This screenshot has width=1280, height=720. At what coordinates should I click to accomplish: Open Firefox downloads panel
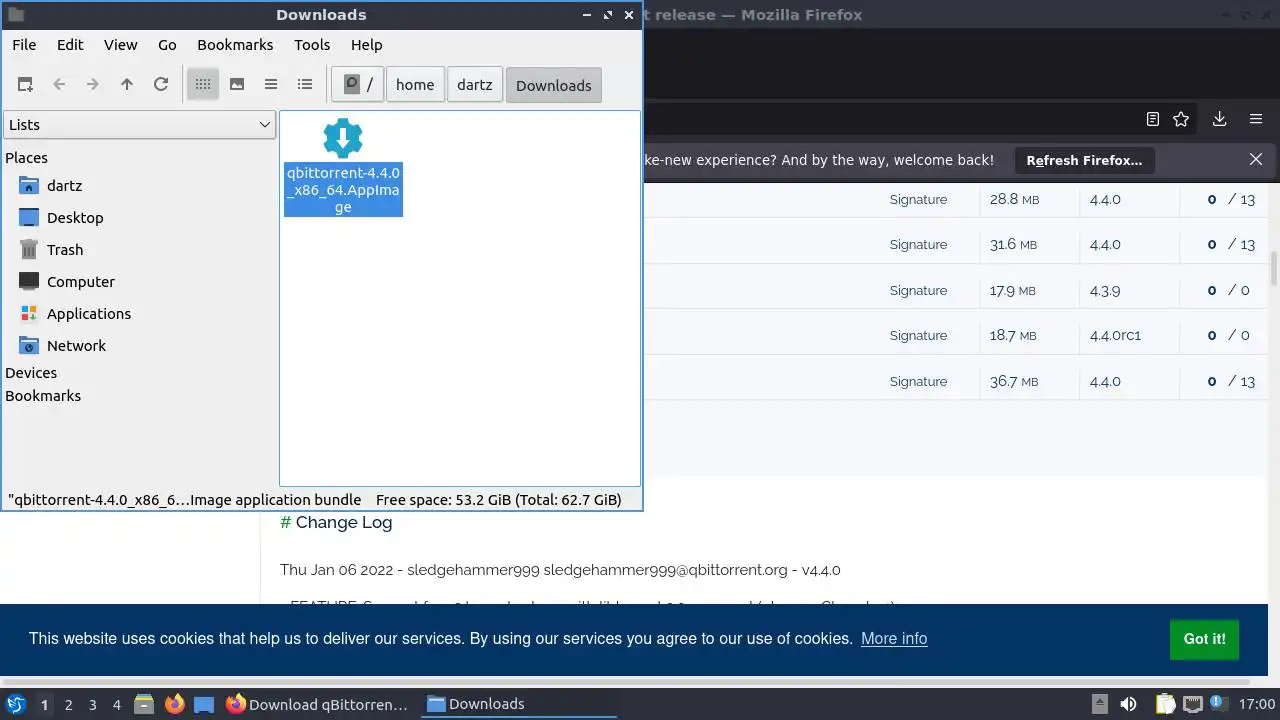[1219, 119]
